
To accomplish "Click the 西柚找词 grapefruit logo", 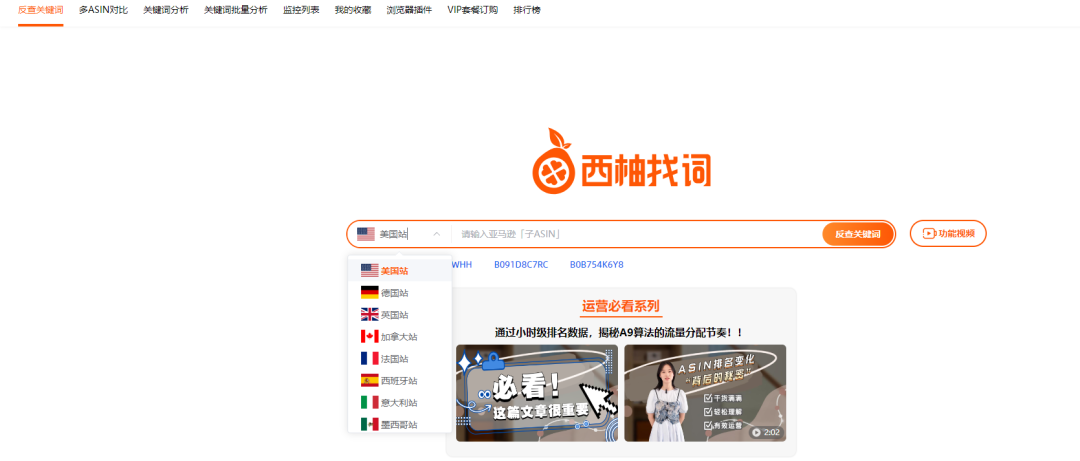I will [621, 160].
